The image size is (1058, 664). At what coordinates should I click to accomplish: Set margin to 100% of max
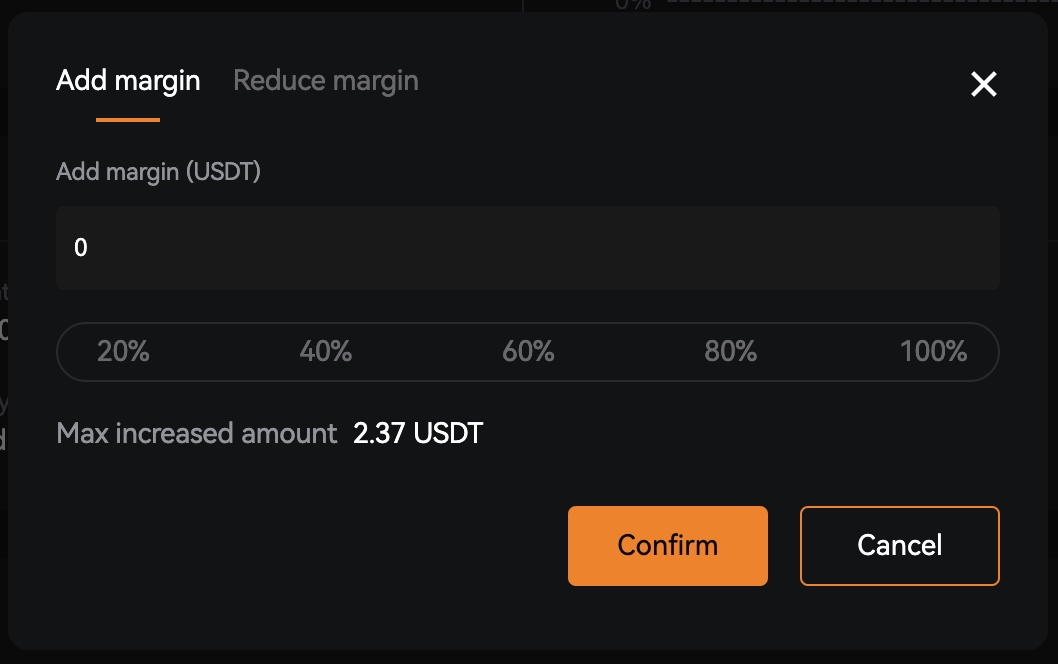(934, 352)
